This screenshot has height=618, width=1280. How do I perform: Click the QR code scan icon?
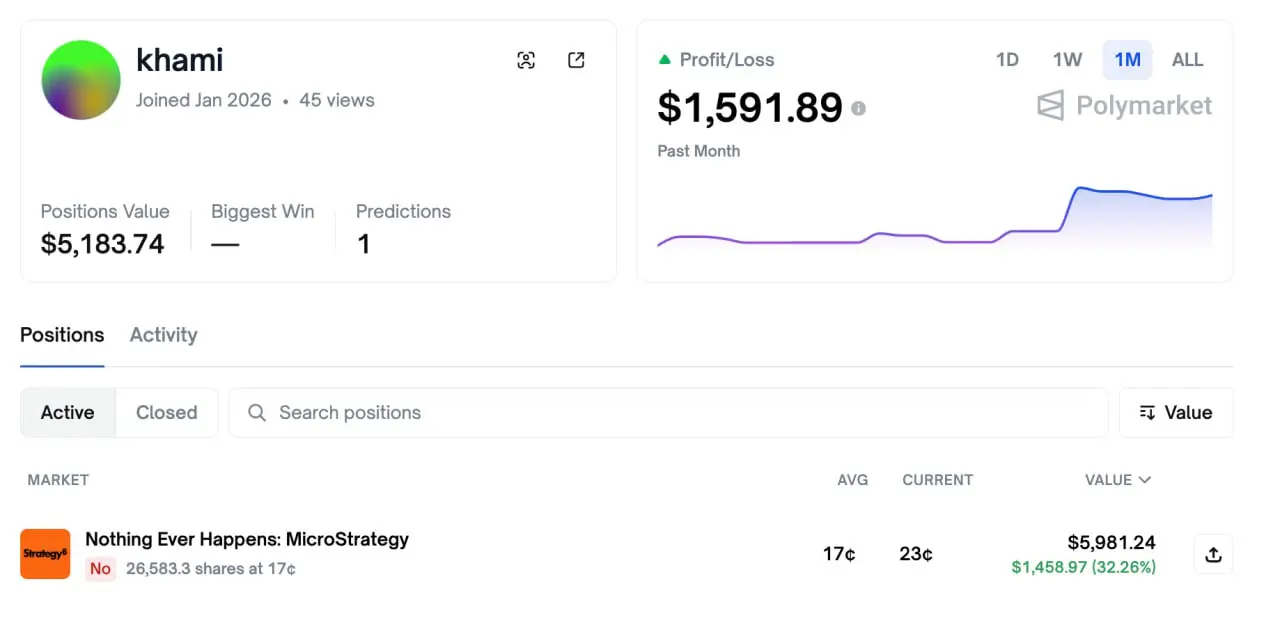(x=526, y=60)
